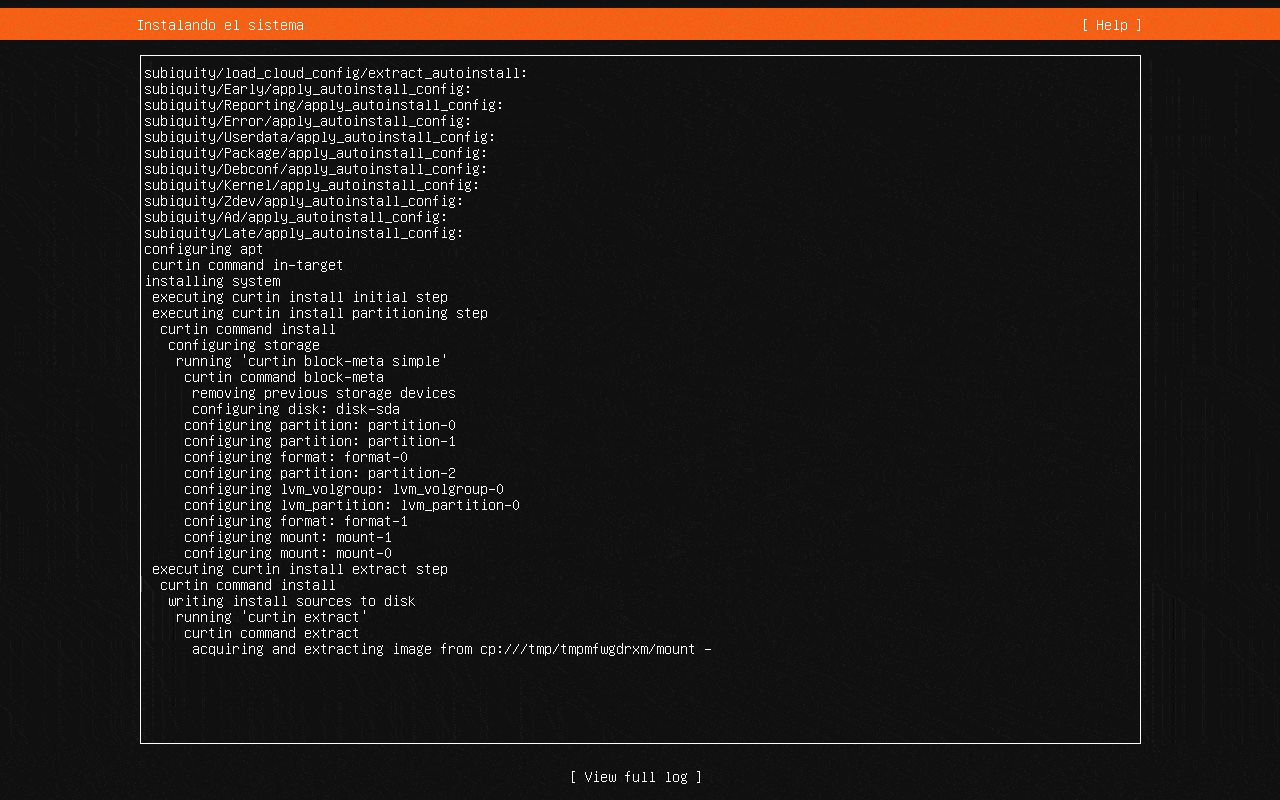Click the 'configuring apt' log line
This screenshot has width=1280, height=800.
[x=204, y=249]
